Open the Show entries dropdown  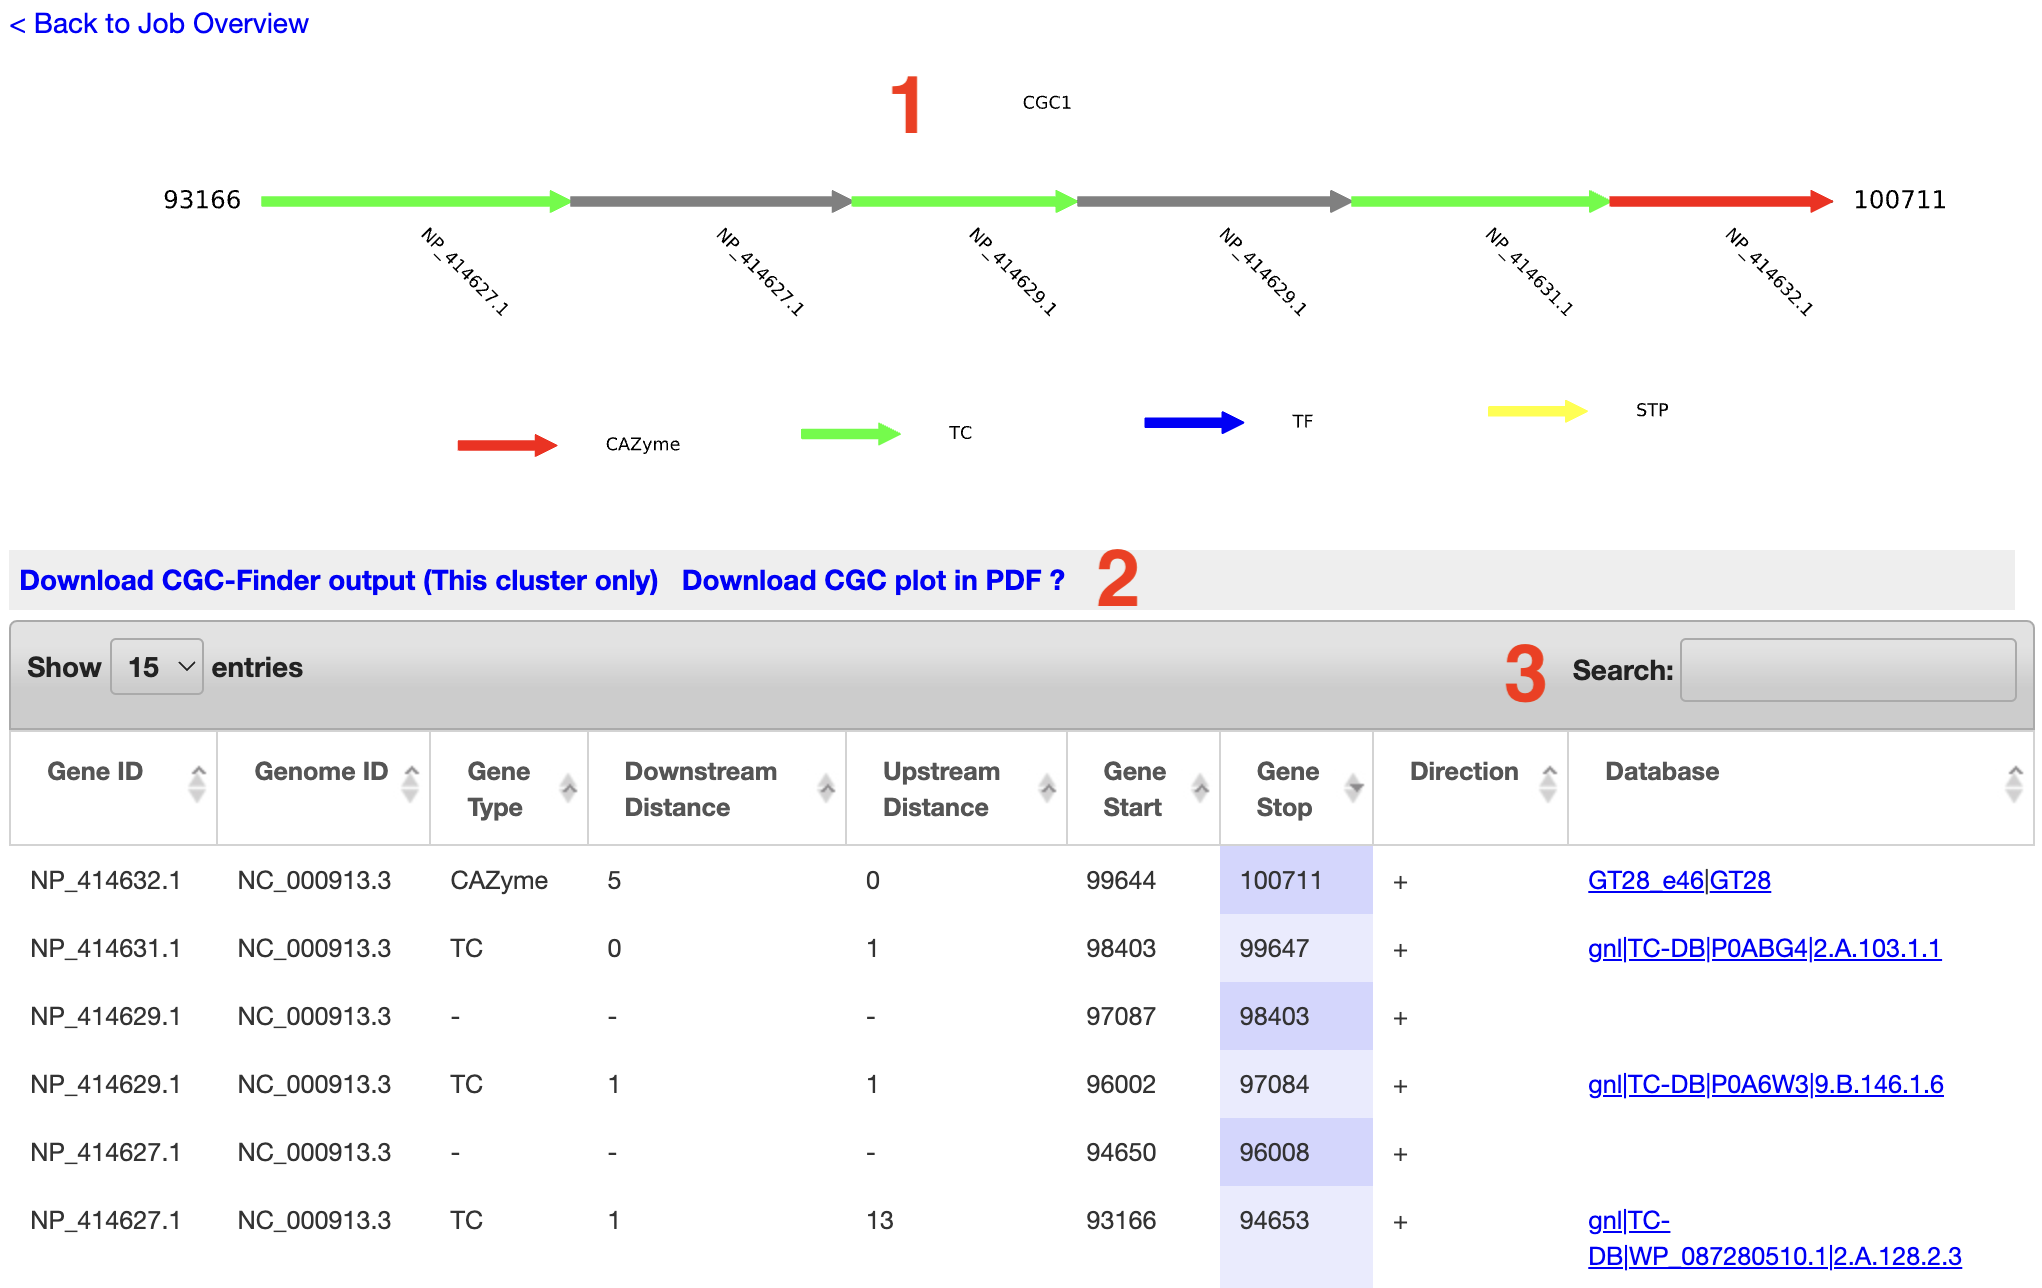(157, 667)
